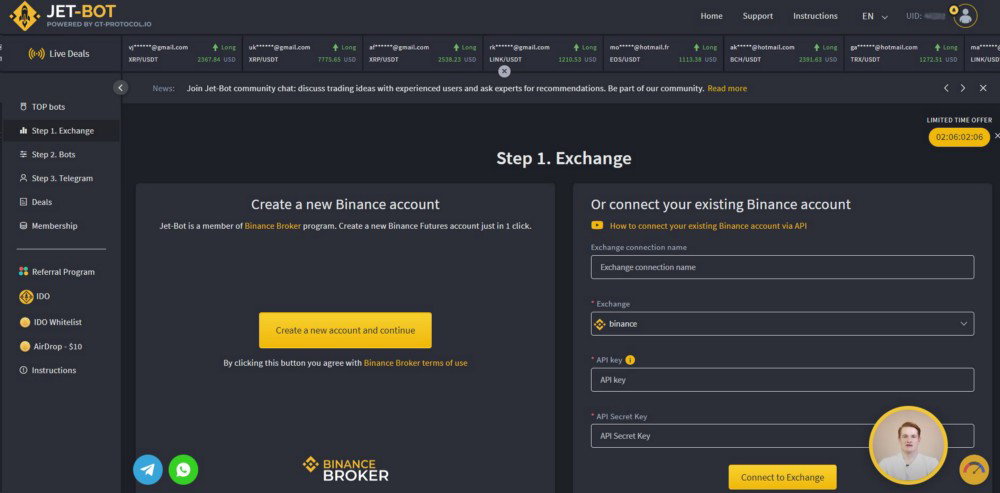The width and height of the screenshot is (1000, 493).
Task: Click the XRP/USDT deal worth 7775.65 USD
Action: 302,54
